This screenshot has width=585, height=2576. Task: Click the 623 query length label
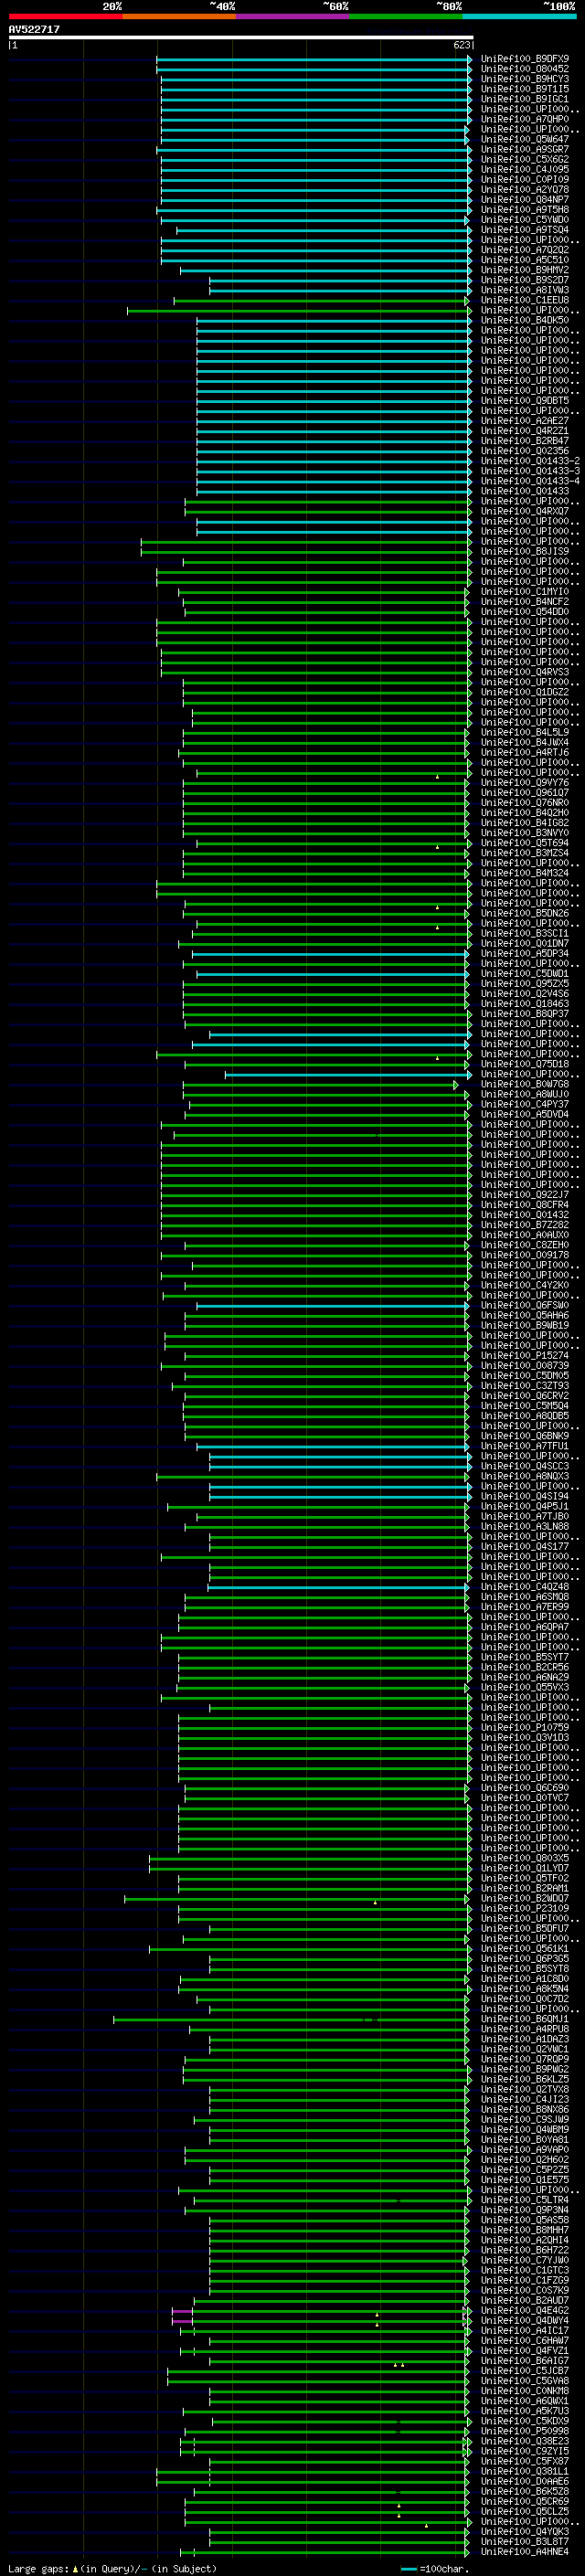coord(462,45)
